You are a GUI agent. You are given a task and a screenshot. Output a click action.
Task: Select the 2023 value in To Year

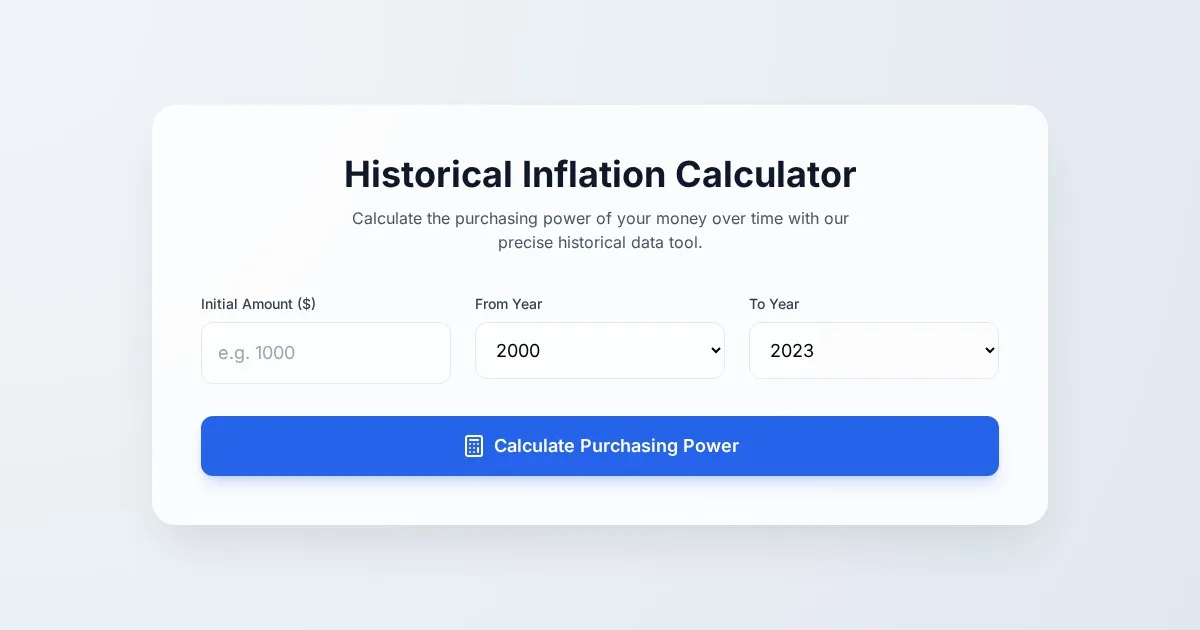click(792, 351)
